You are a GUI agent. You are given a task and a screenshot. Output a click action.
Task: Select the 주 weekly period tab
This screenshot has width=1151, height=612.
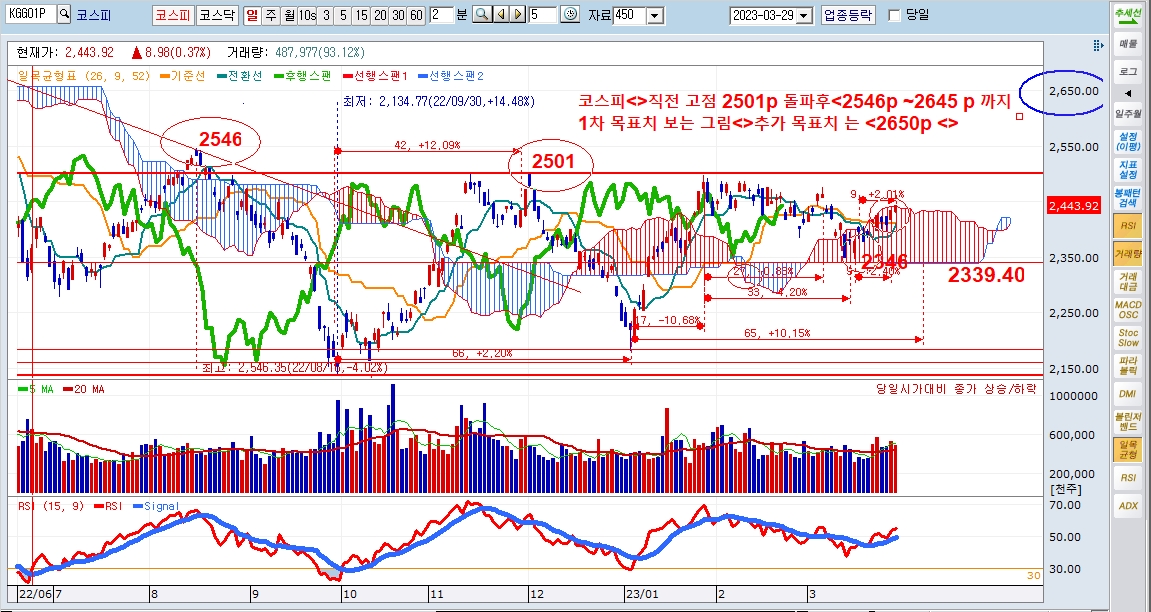[x=271, y=15]
